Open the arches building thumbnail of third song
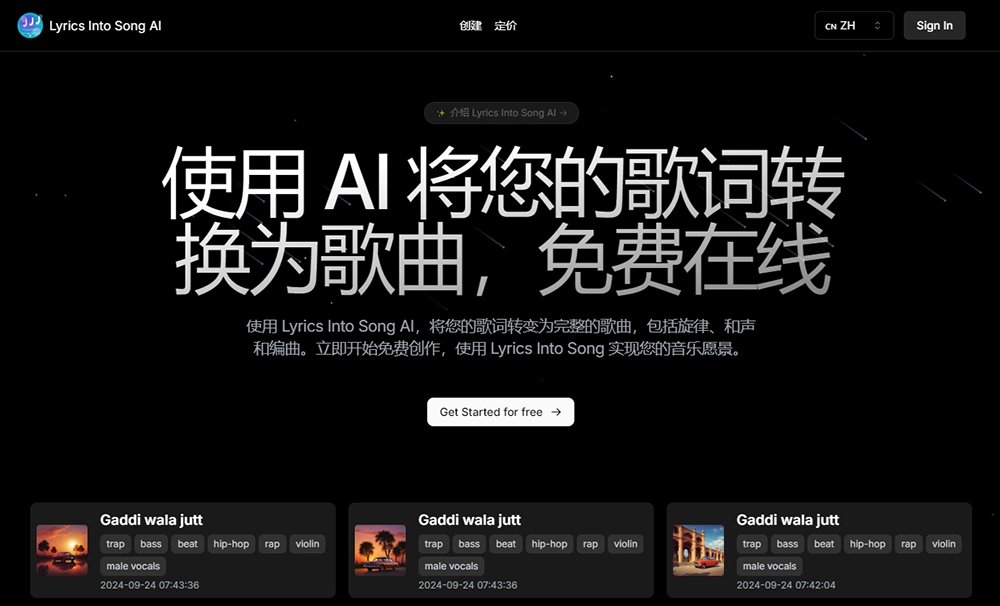 (698, 550)
